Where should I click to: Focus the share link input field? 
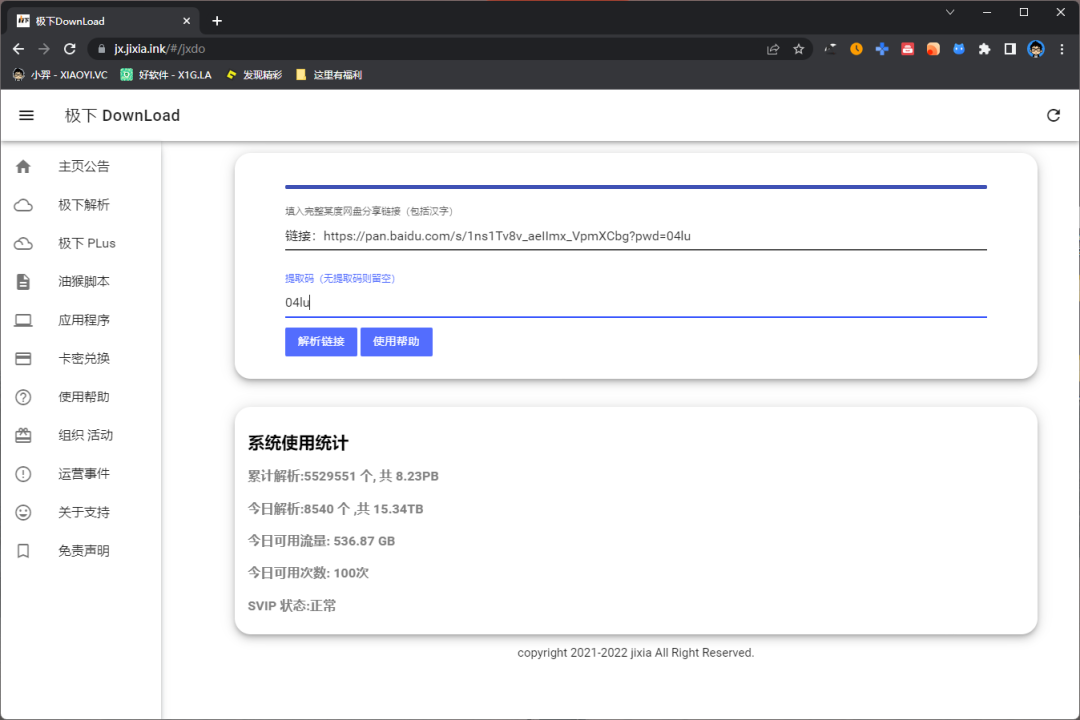636,236
